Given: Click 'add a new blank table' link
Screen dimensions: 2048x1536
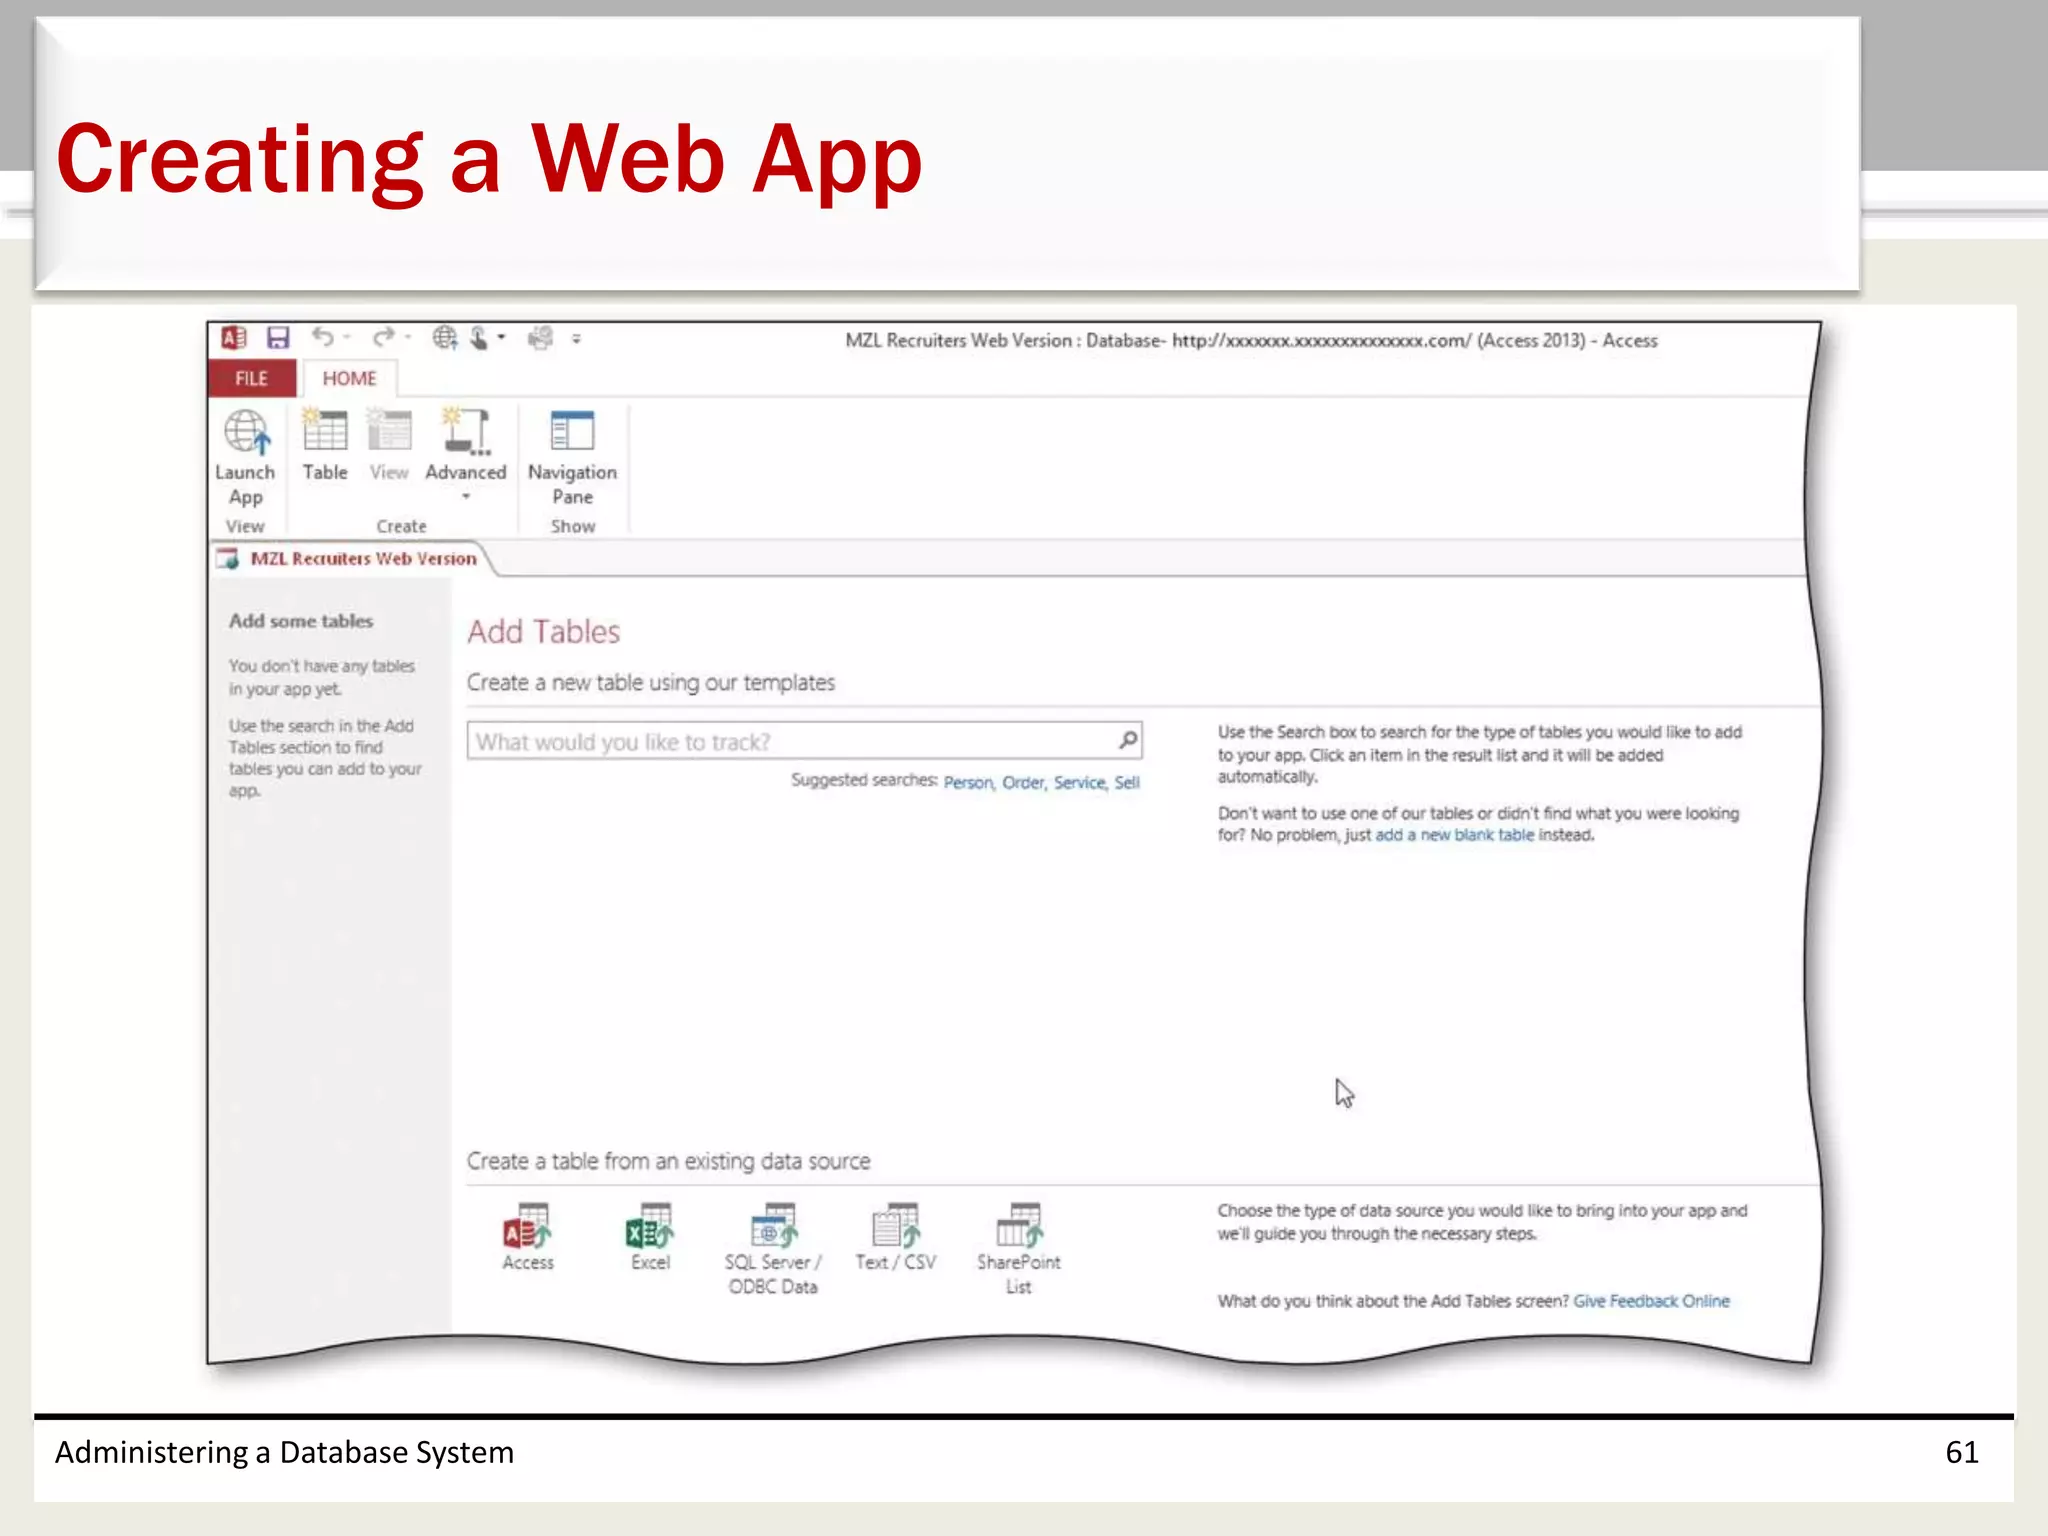Looking at the screenshot, I should pyautogui.click(x=1454, y=835).
